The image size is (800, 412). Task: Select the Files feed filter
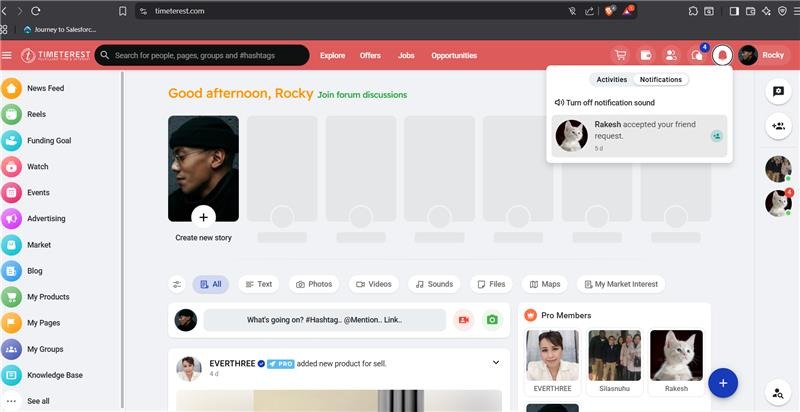click(491, 284)
